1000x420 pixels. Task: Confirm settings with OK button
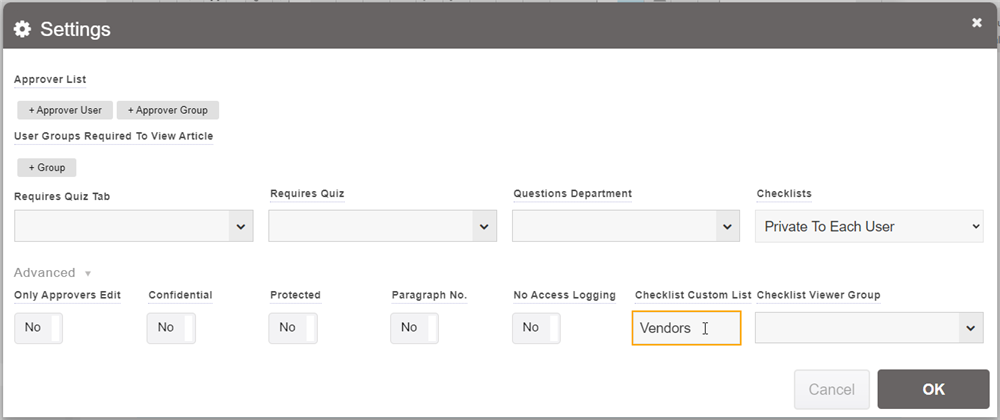click(x=932, y=389)
